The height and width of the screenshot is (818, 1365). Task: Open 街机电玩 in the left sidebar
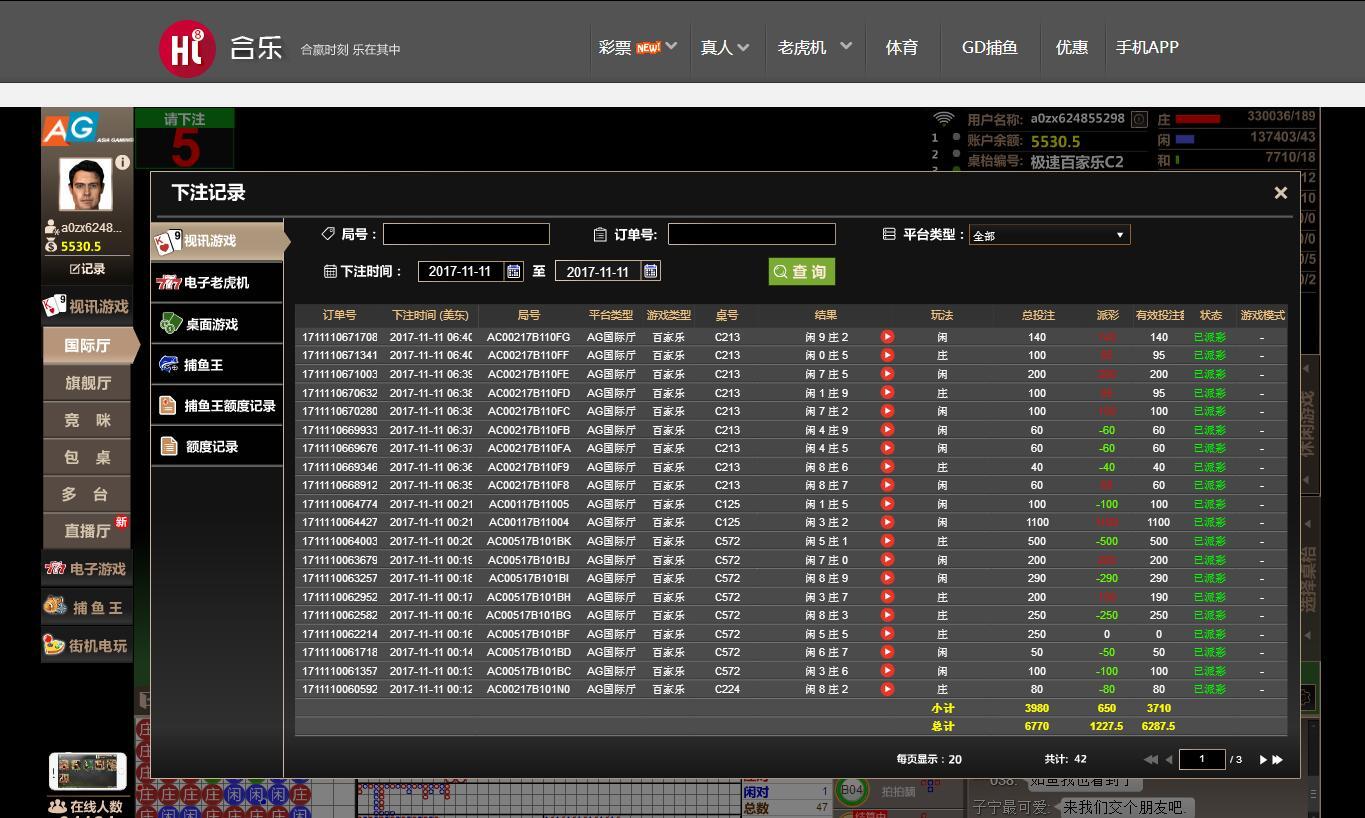click(x=87, y=645)
